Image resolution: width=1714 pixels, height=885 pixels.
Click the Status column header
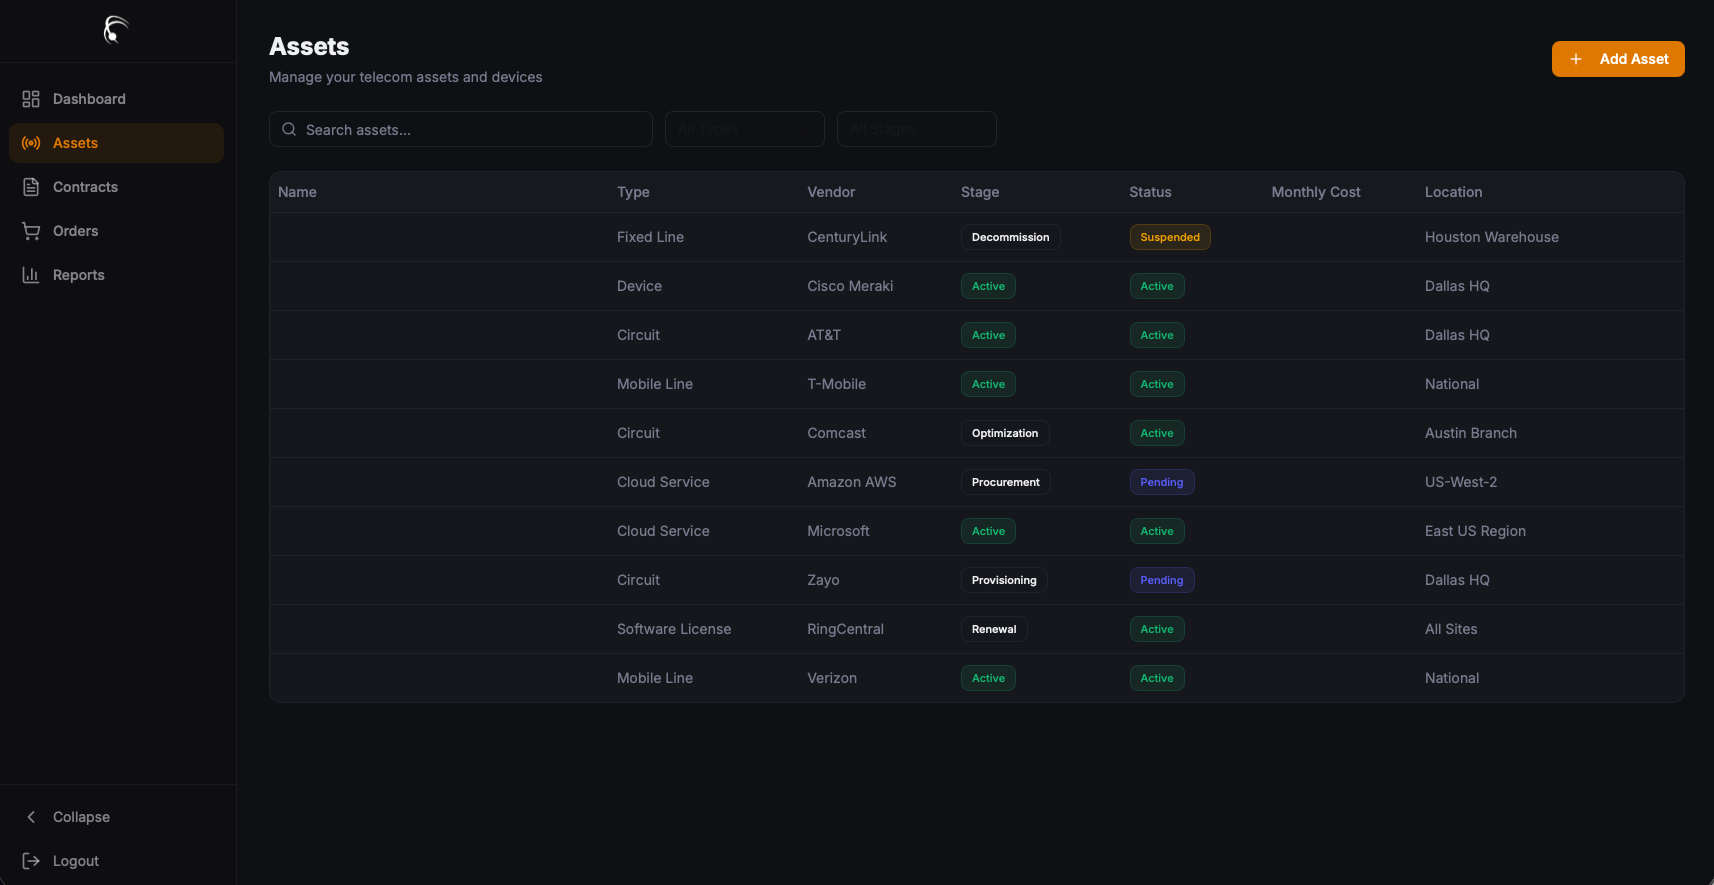point(1150,192)
